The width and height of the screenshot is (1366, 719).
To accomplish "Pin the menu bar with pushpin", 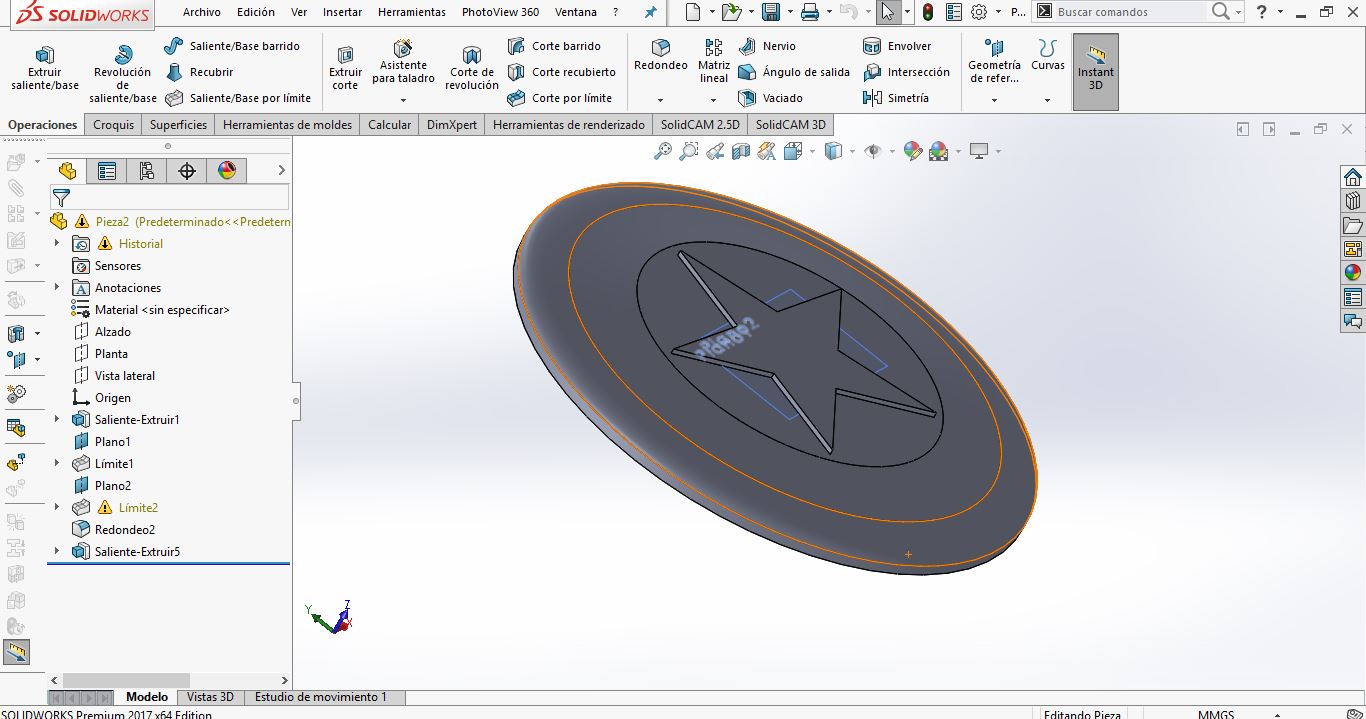I will click(651, 13).
